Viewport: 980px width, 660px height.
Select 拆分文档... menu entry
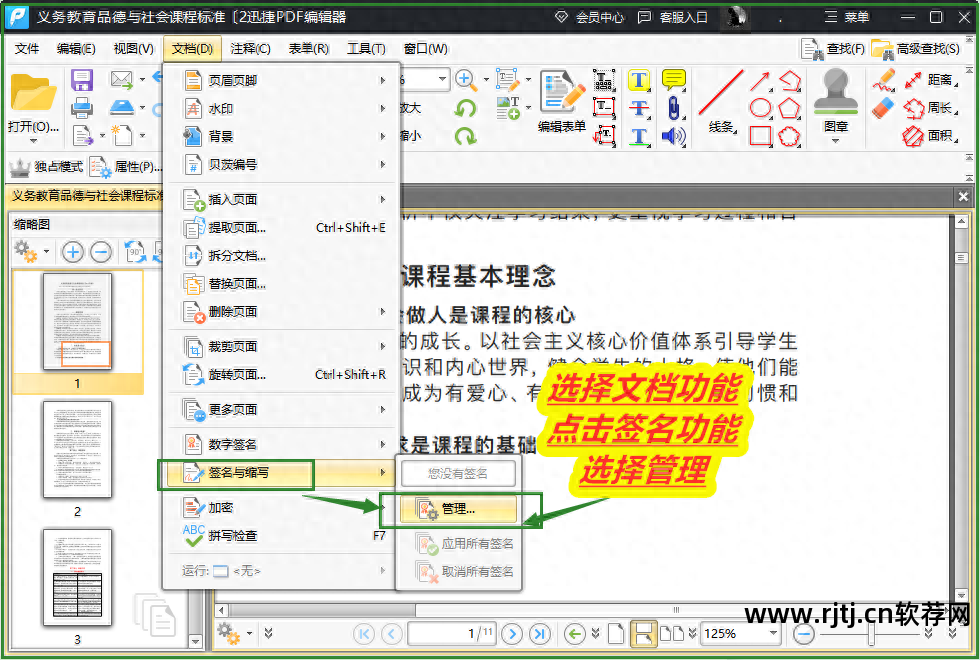click(282, 256)
